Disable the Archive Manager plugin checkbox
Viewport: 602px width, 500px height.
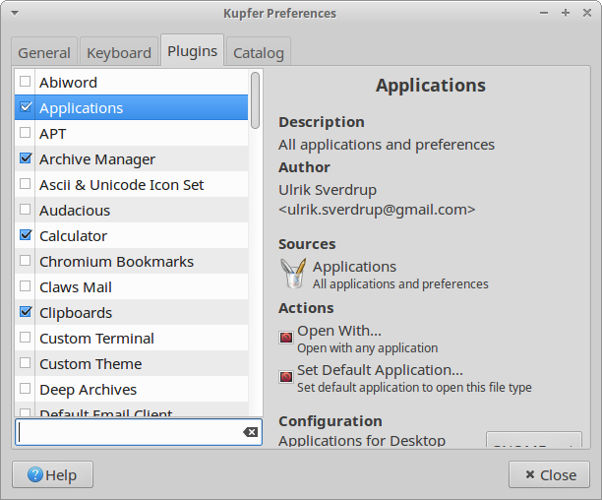[x=25, y=158]
